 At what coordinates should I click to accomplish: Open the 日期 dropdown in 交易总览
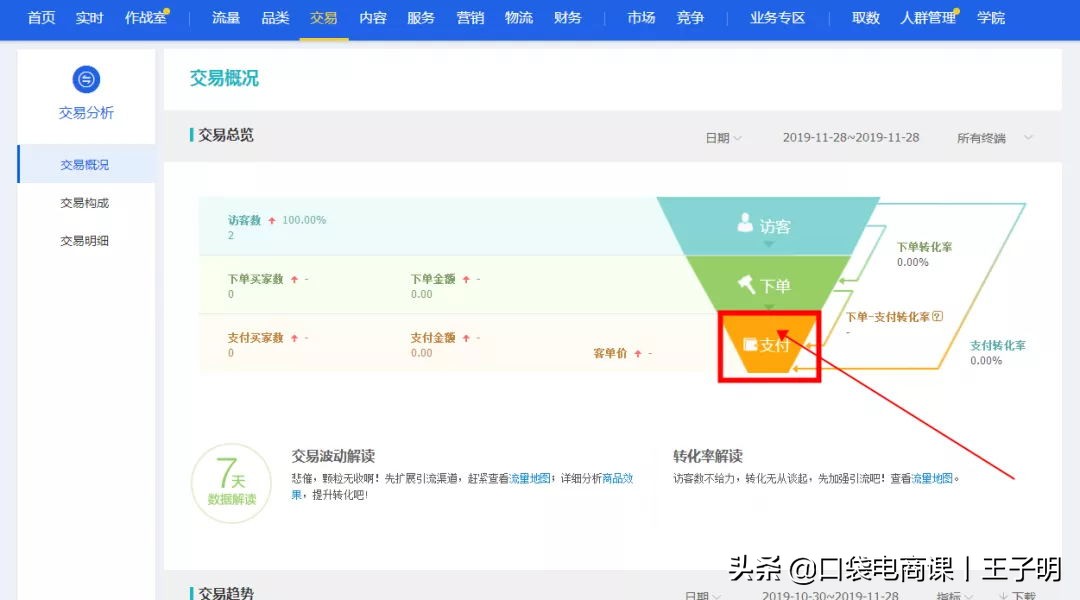click(723, 138)
